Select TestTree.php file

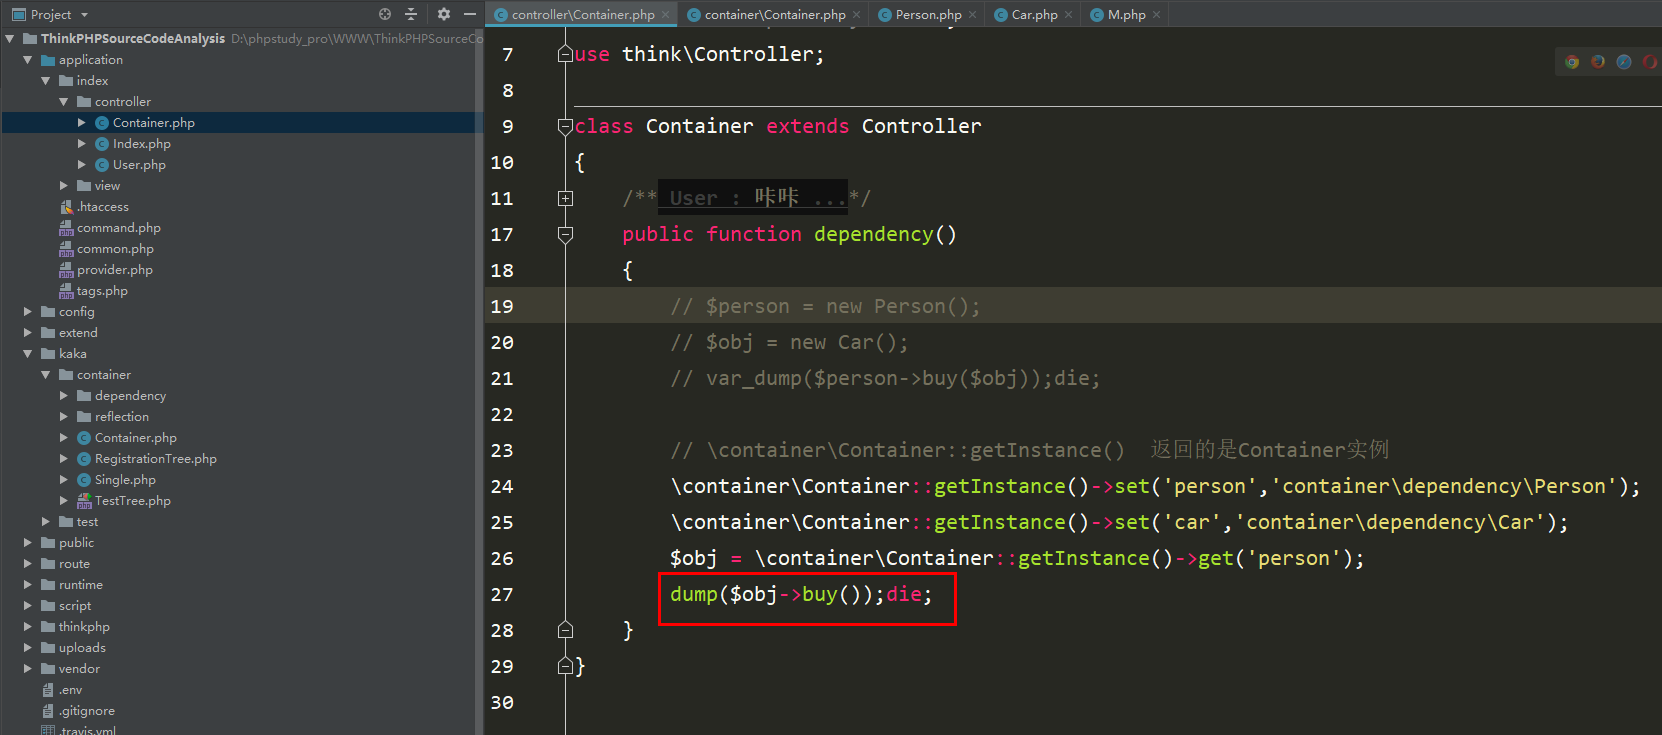pos(132,501)
